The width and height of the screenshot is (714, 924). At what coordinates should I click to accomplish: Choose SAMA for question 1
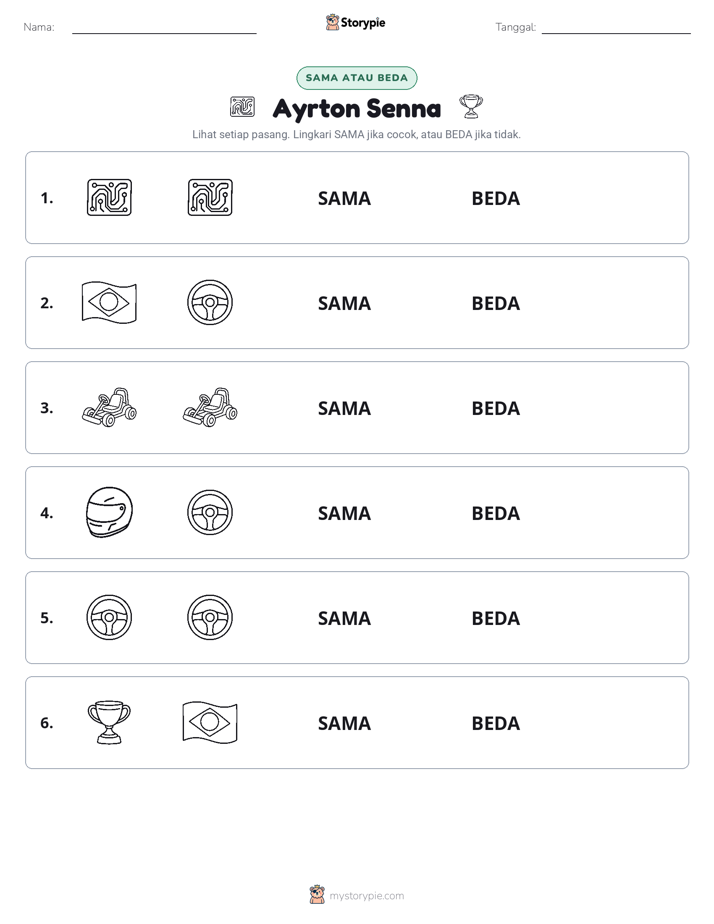[x=344, y=199]
